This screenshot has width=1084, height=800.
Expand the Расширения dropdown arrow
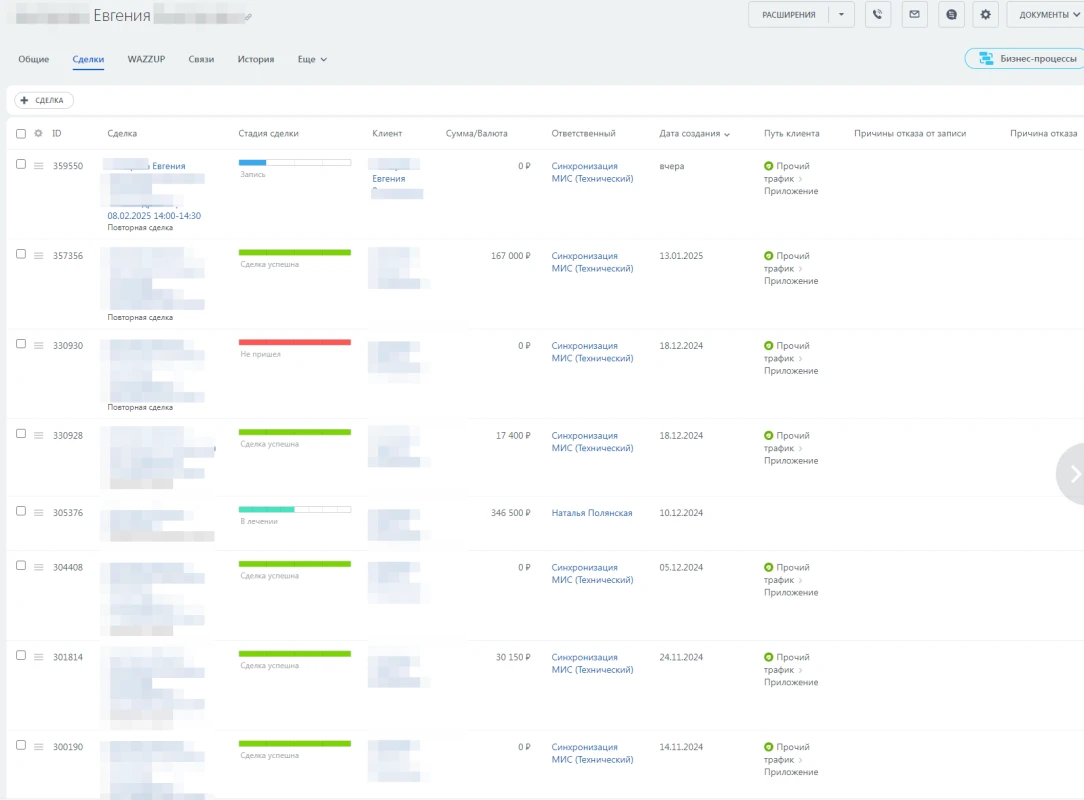[842, 15]
